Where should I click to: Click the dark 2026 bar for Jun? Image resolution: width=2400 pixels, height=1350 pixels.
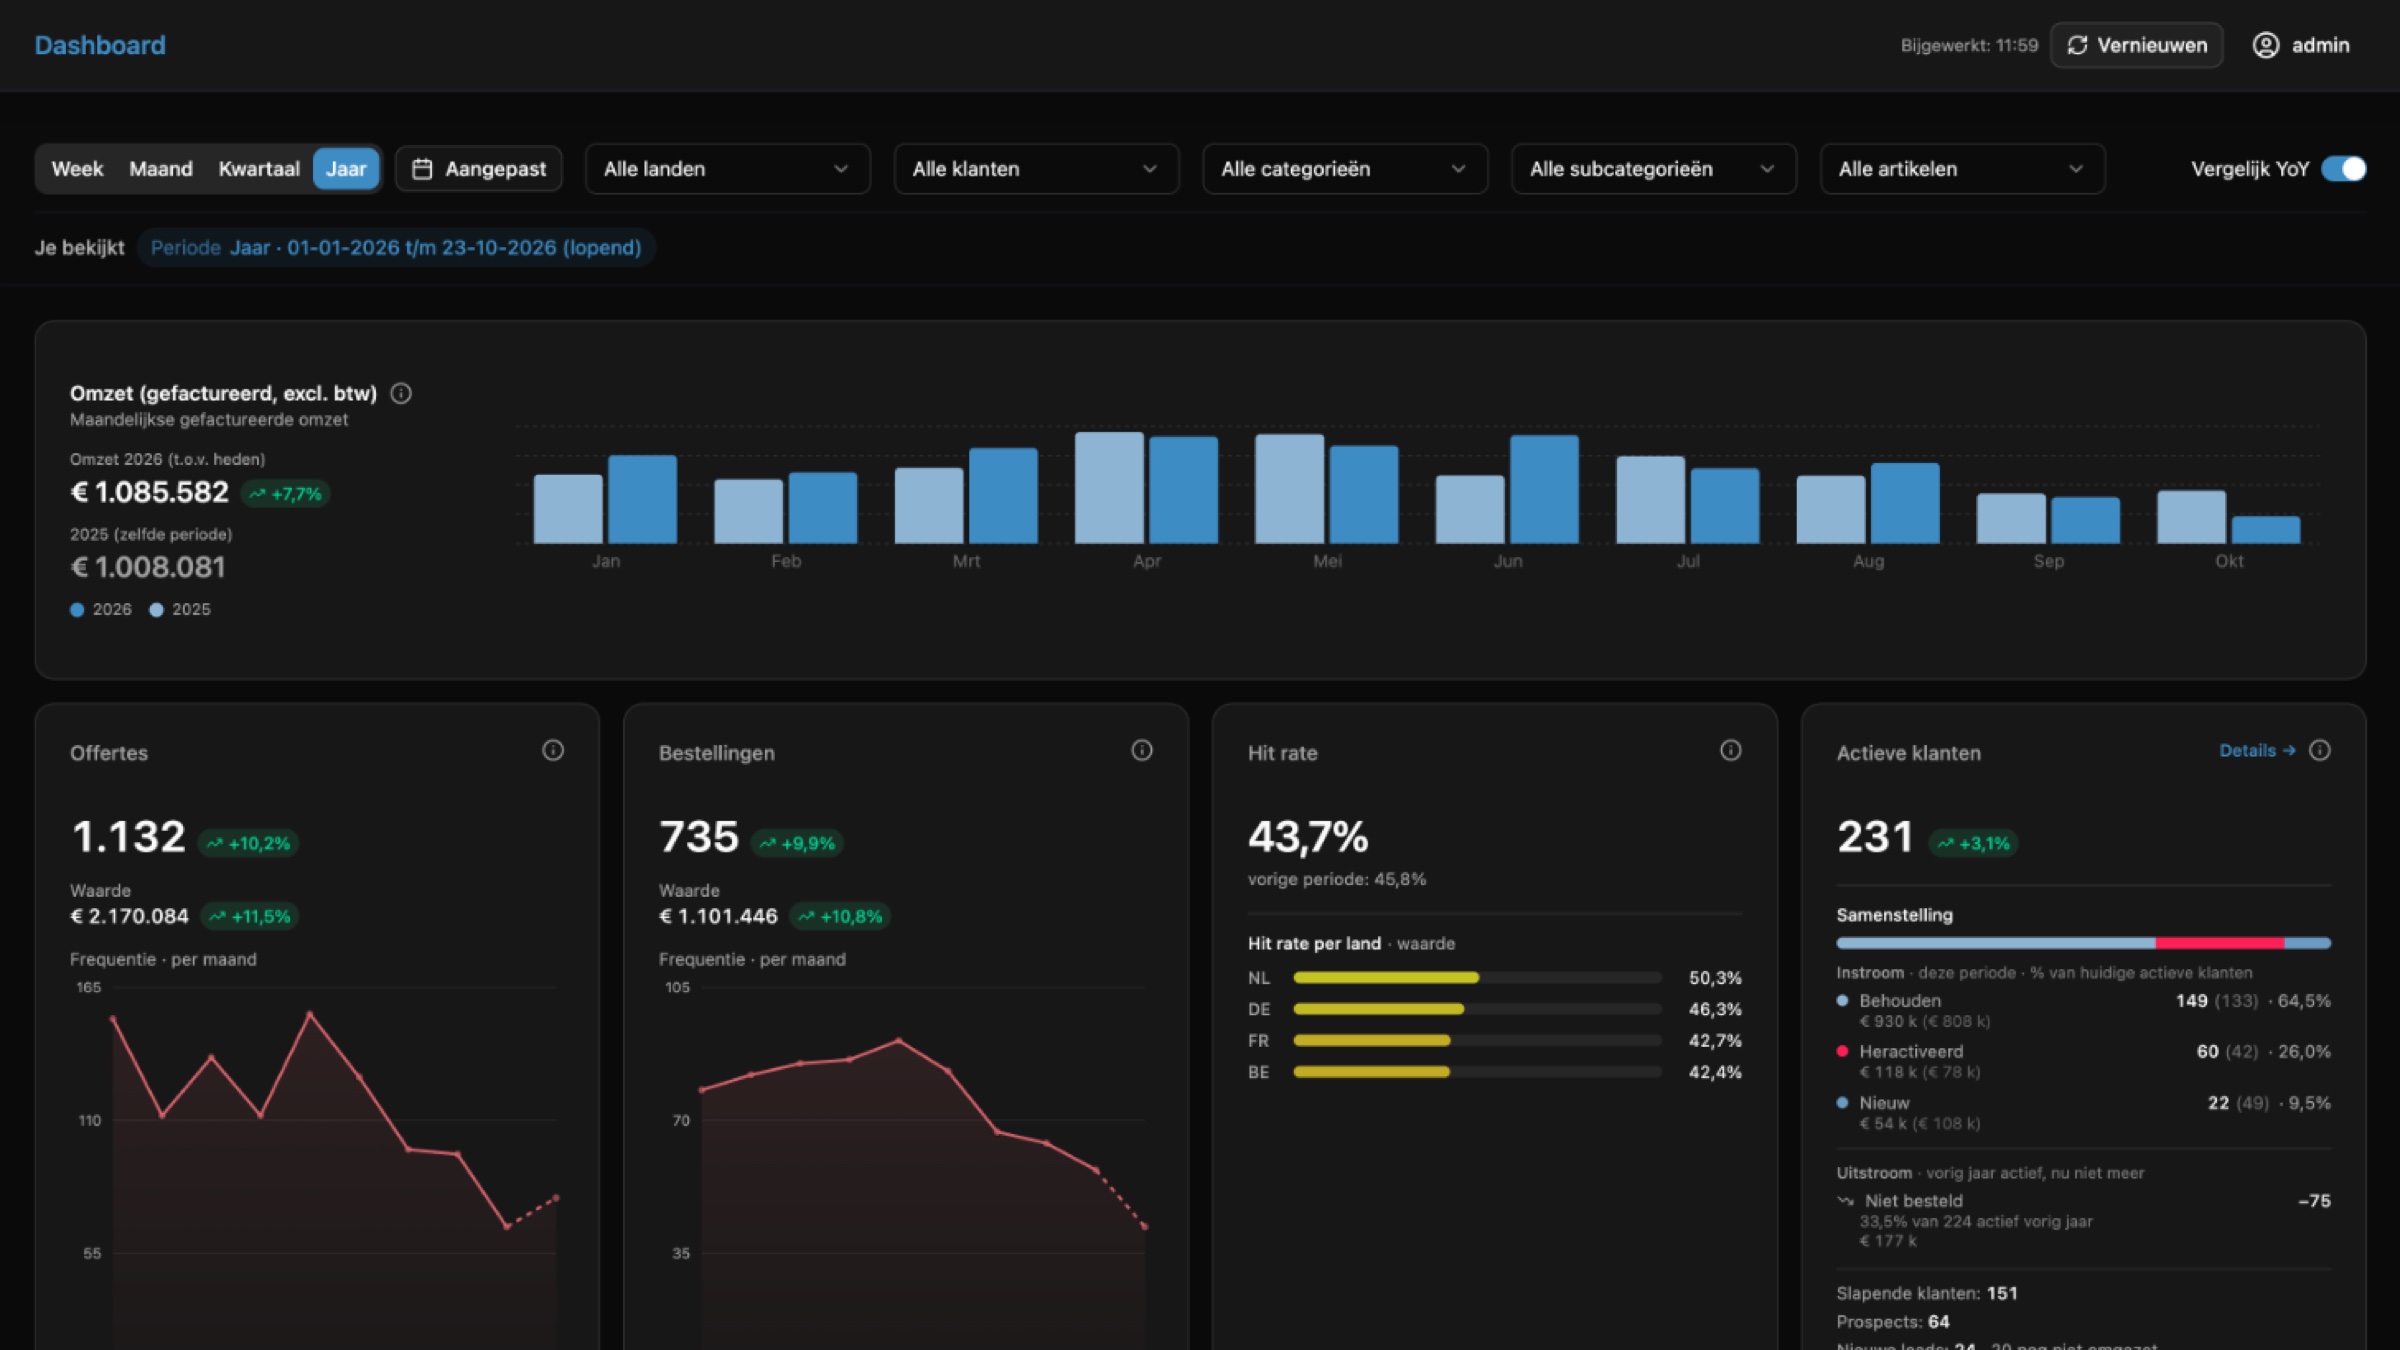[1544, 489]
